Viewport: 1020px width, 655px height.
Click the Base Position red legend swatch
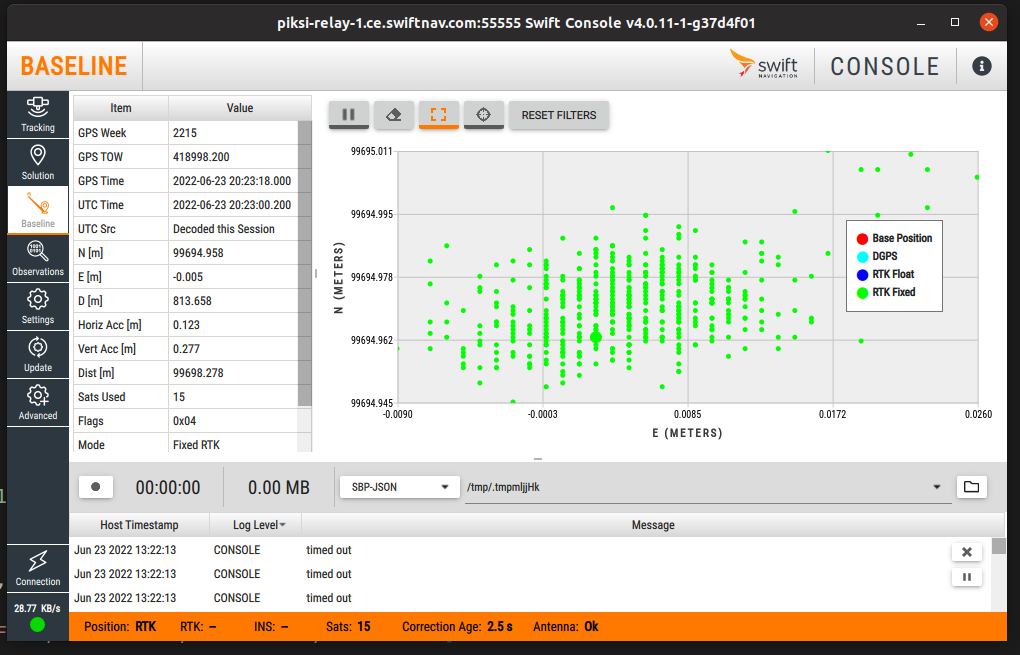tap(863, 239)
